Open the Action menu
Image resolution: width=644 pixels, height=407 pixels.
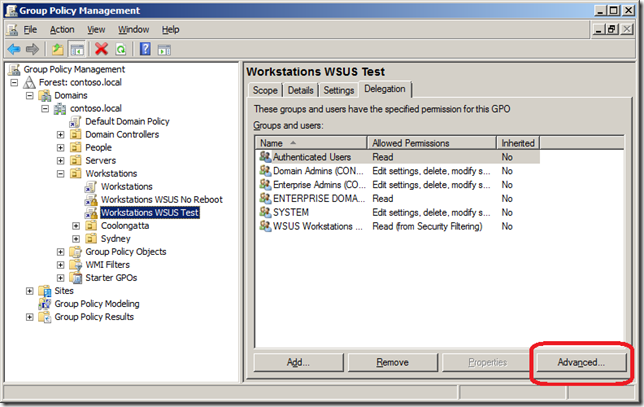coord(62,30)
